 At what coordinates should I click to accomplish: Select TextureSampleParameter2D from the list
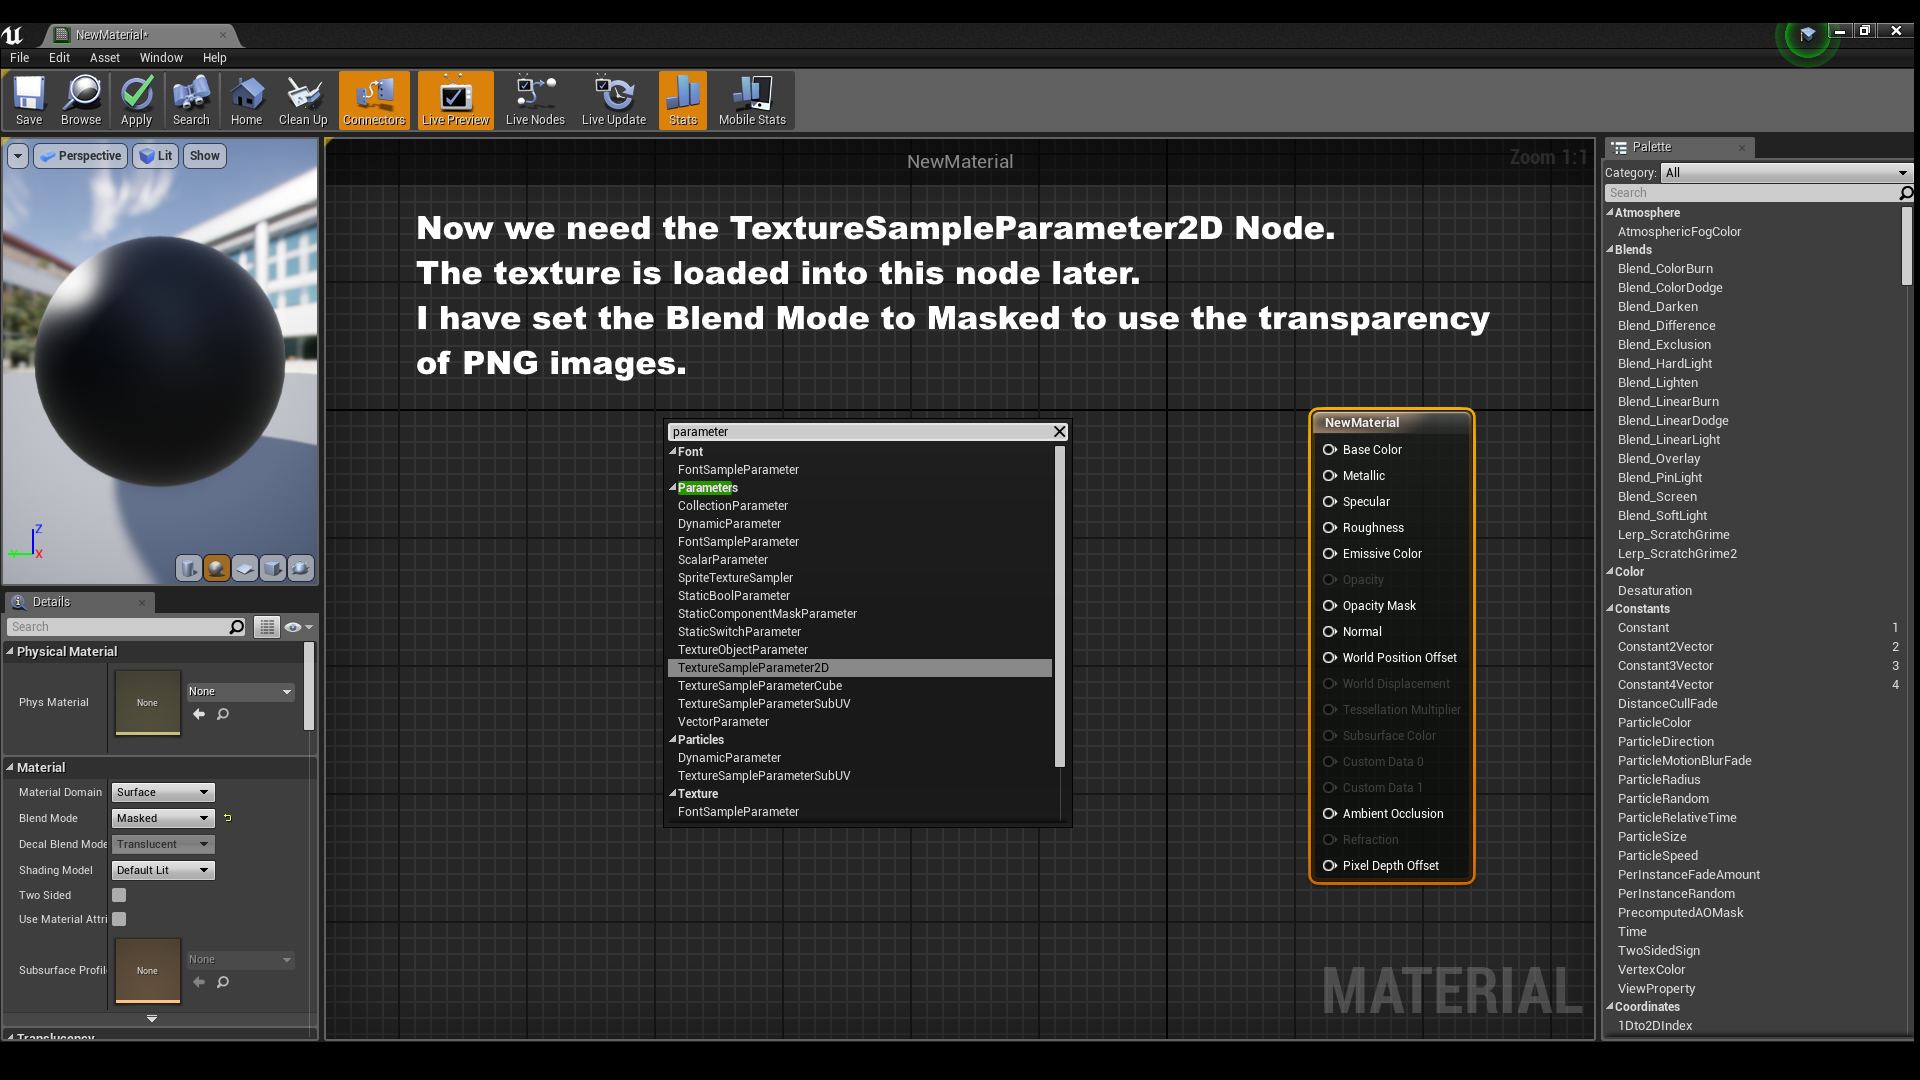pos(753,668)
